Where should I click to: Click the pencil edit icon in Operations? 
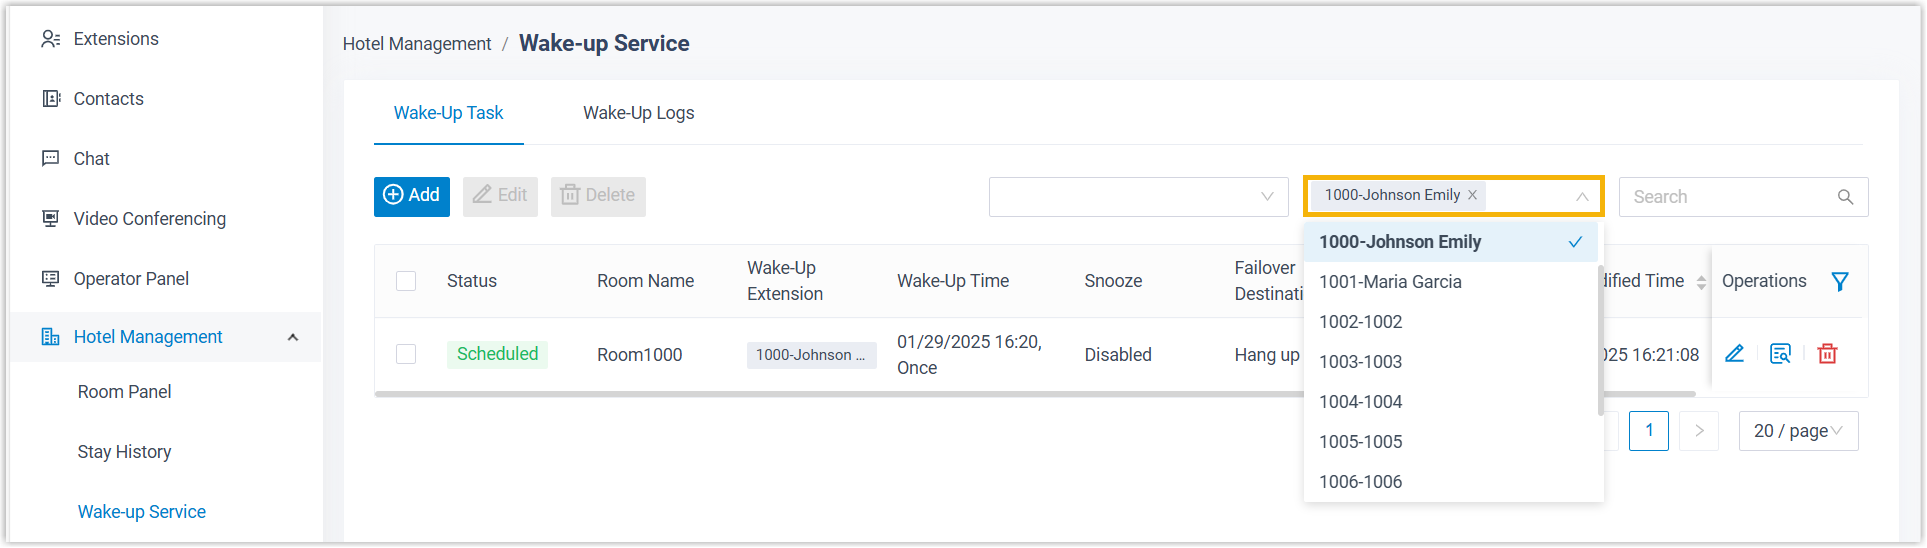point(1734,354)
